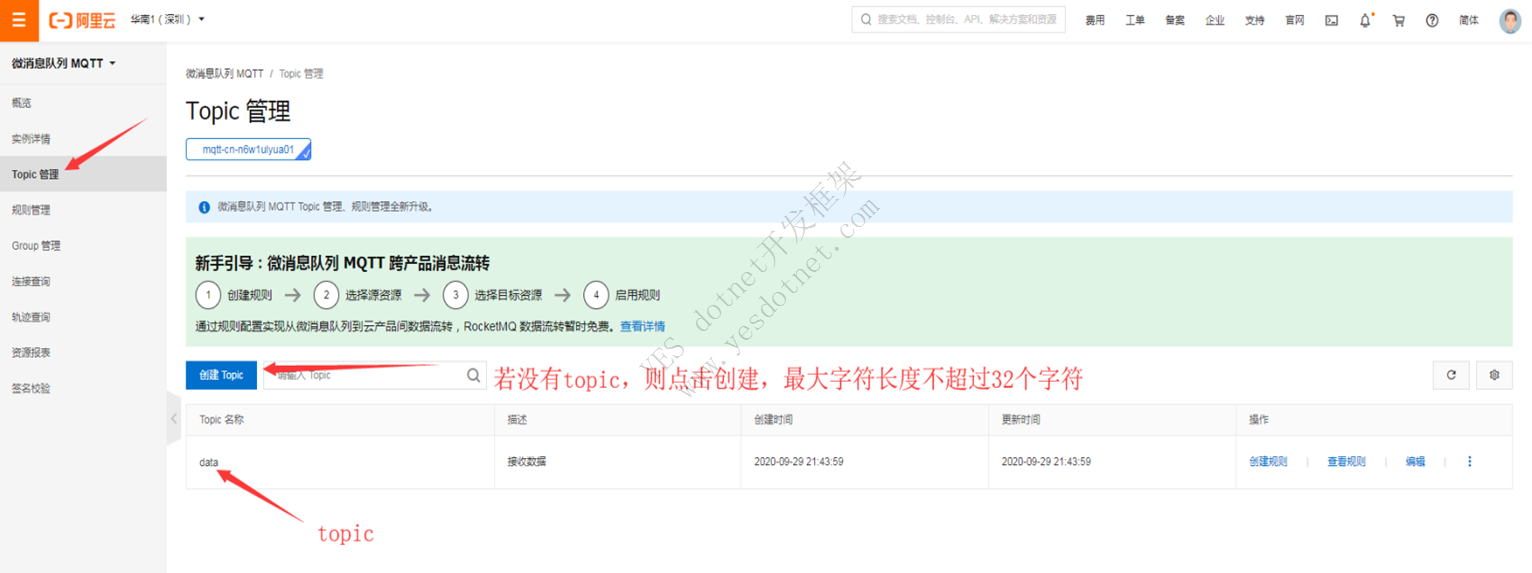The width and height of the screenshot is (1532, 573).
Task: Open the user avatar profile menu
Action: click(x=1510, y=20)
